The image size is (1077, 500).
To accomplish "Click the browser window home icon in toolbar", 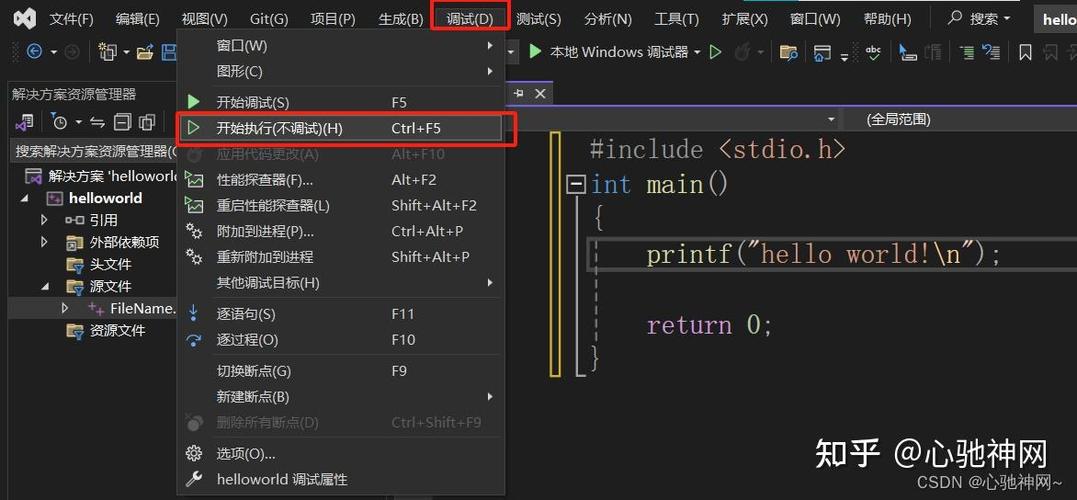I will [821, 52].
